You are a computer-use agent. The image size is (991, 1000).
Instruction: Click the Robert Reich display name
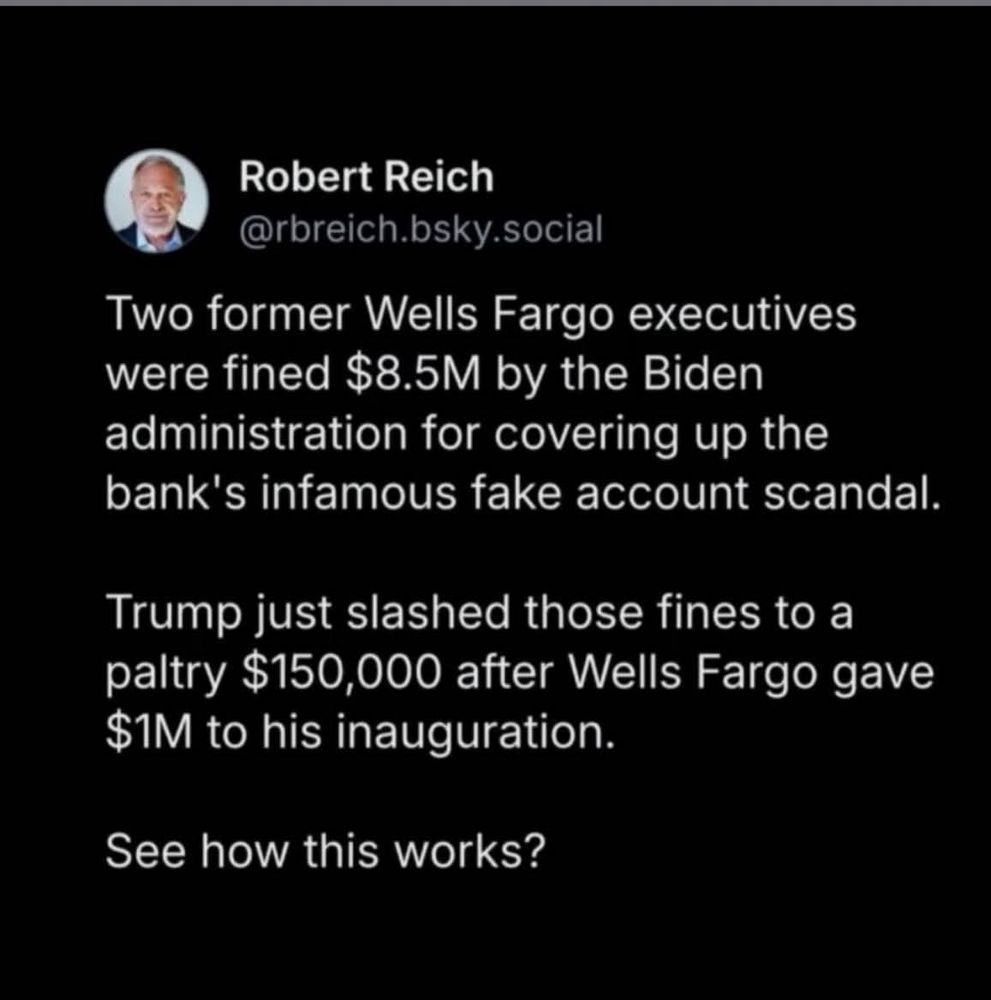point(366,177)
